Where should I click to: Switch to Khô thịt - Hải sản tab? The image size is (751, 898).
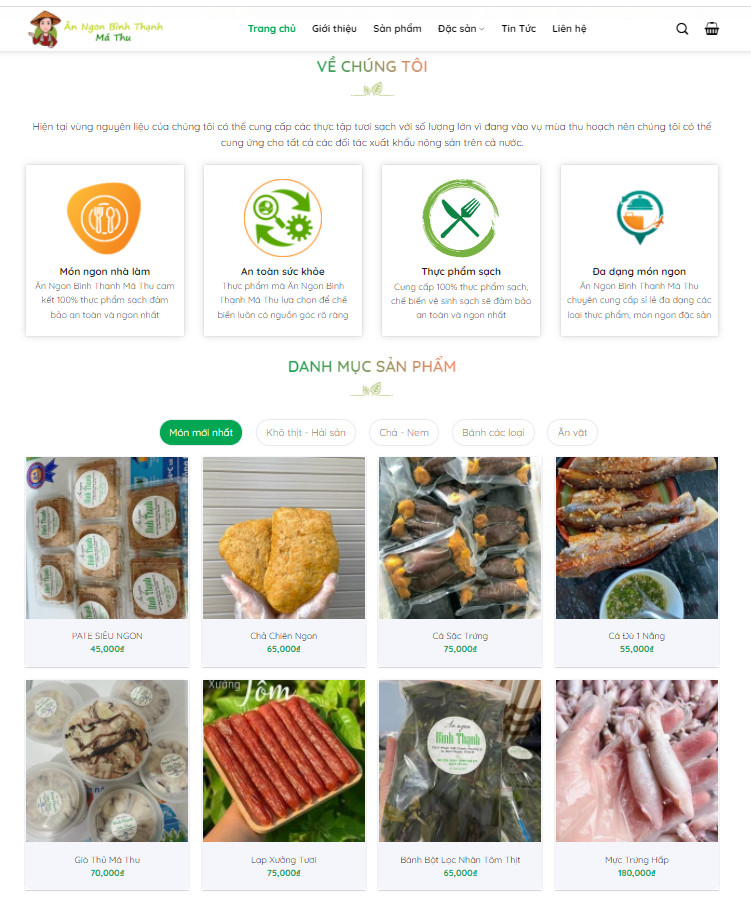[306, 432]
